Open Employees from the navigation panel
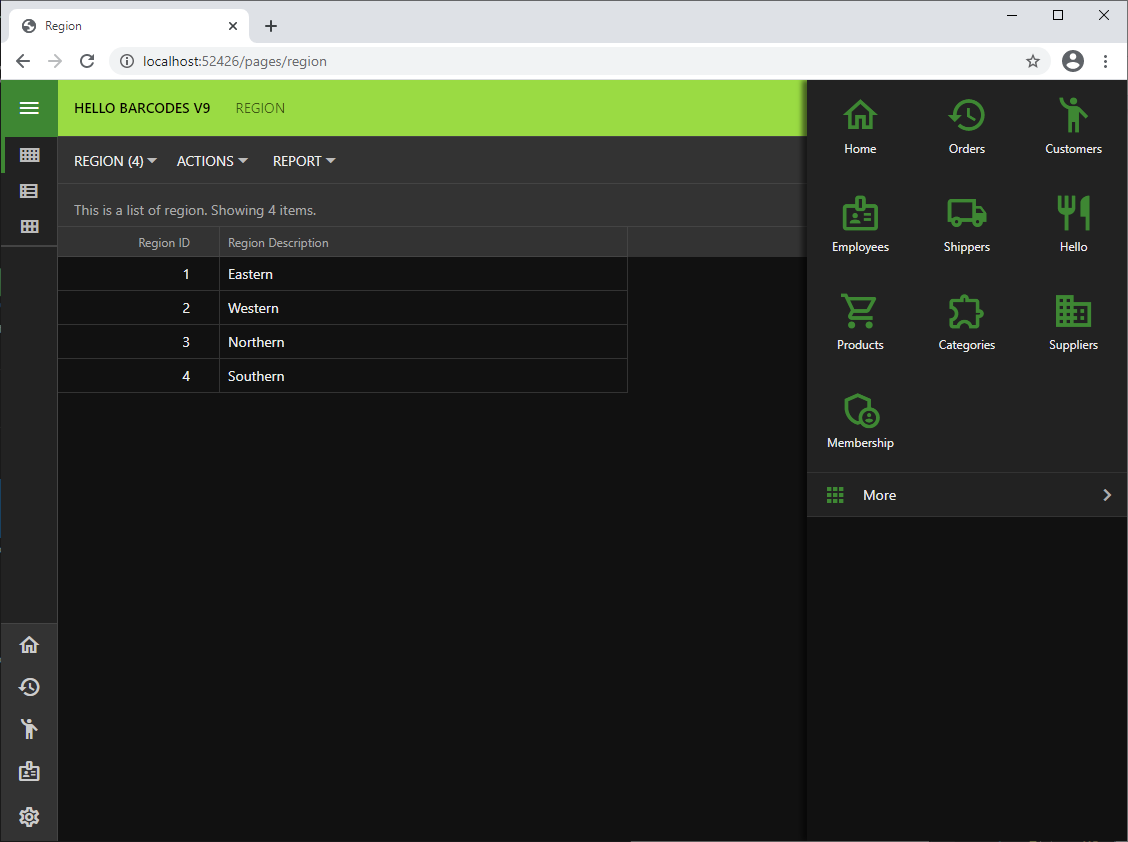The height and width of the screenshot is (842, 1128). click(x=860, y=225)
